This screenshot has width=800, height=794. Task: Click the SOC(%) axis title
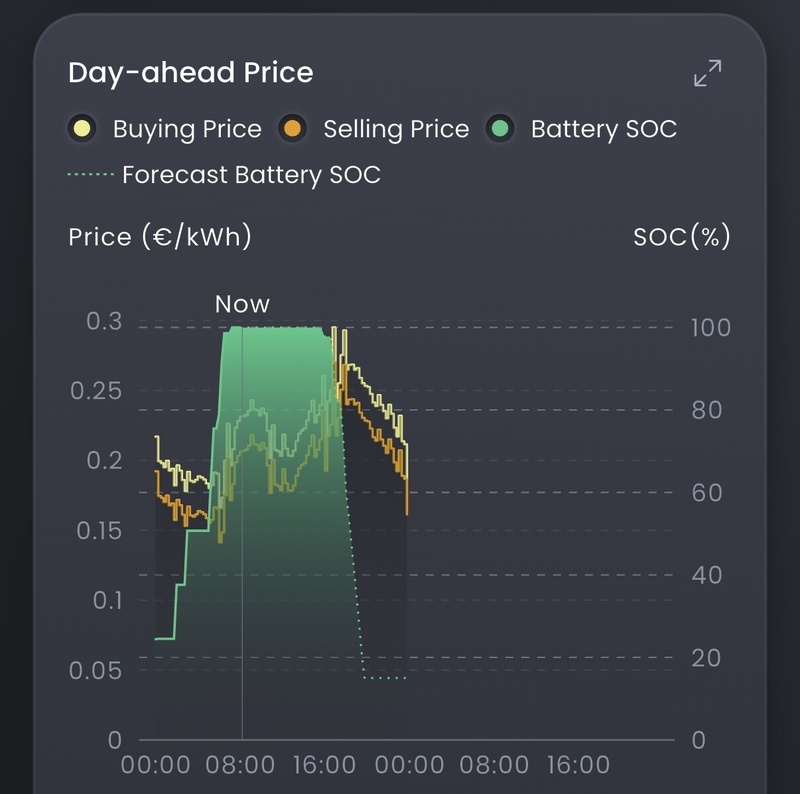(682, 237)
